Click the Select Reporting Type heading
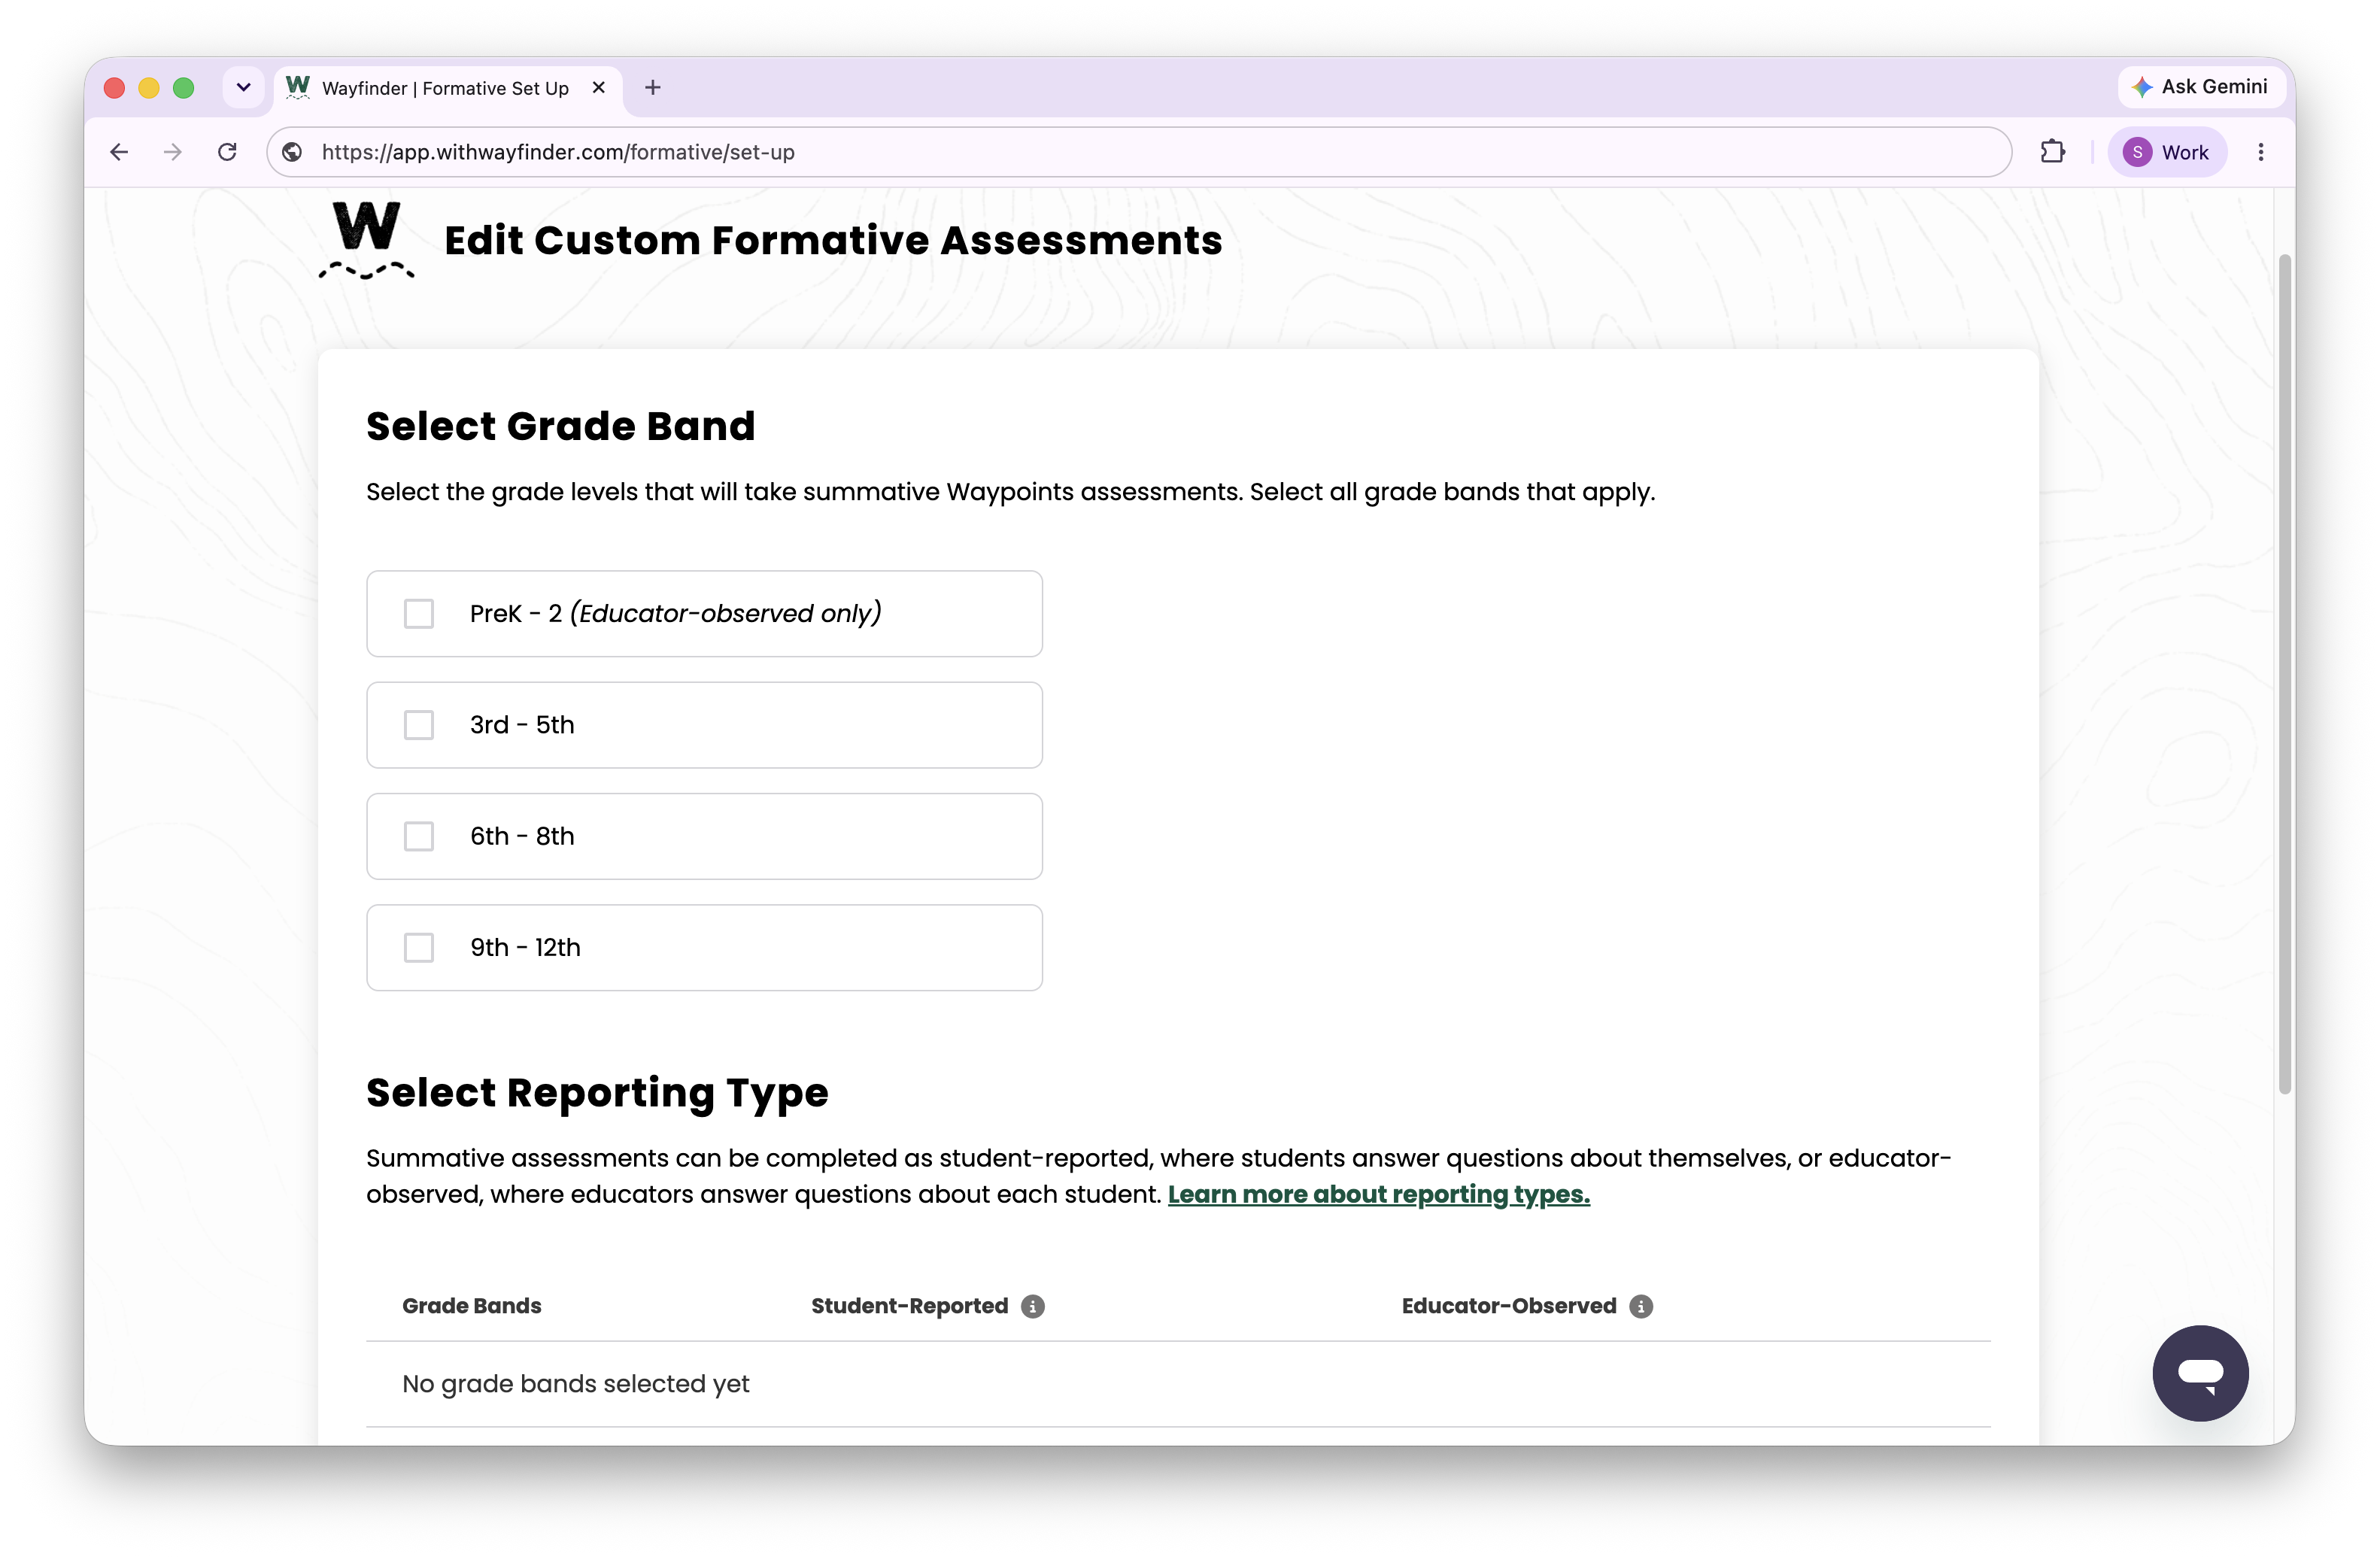The image size is (2380, 1557). [x=597, y=1093]
